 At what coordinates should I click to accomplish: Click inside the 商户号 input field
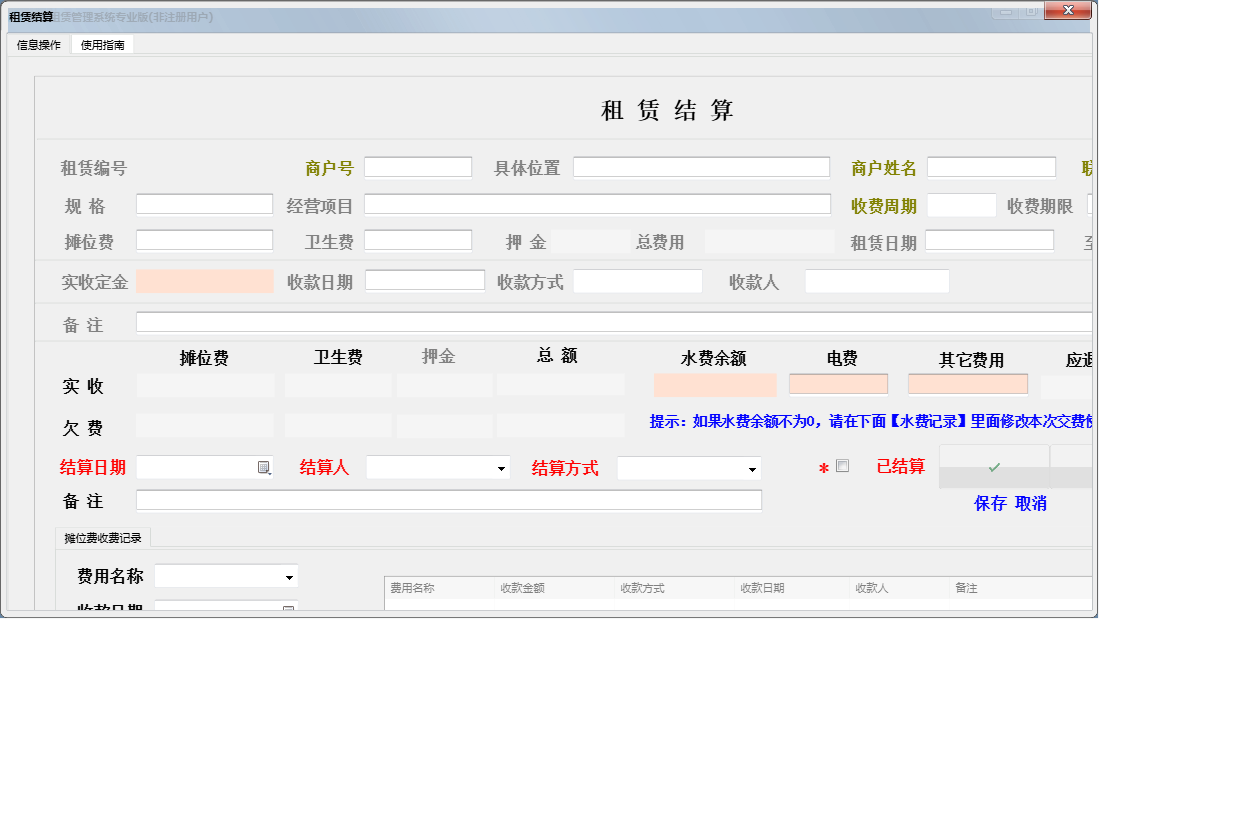(x=418, y=166)
